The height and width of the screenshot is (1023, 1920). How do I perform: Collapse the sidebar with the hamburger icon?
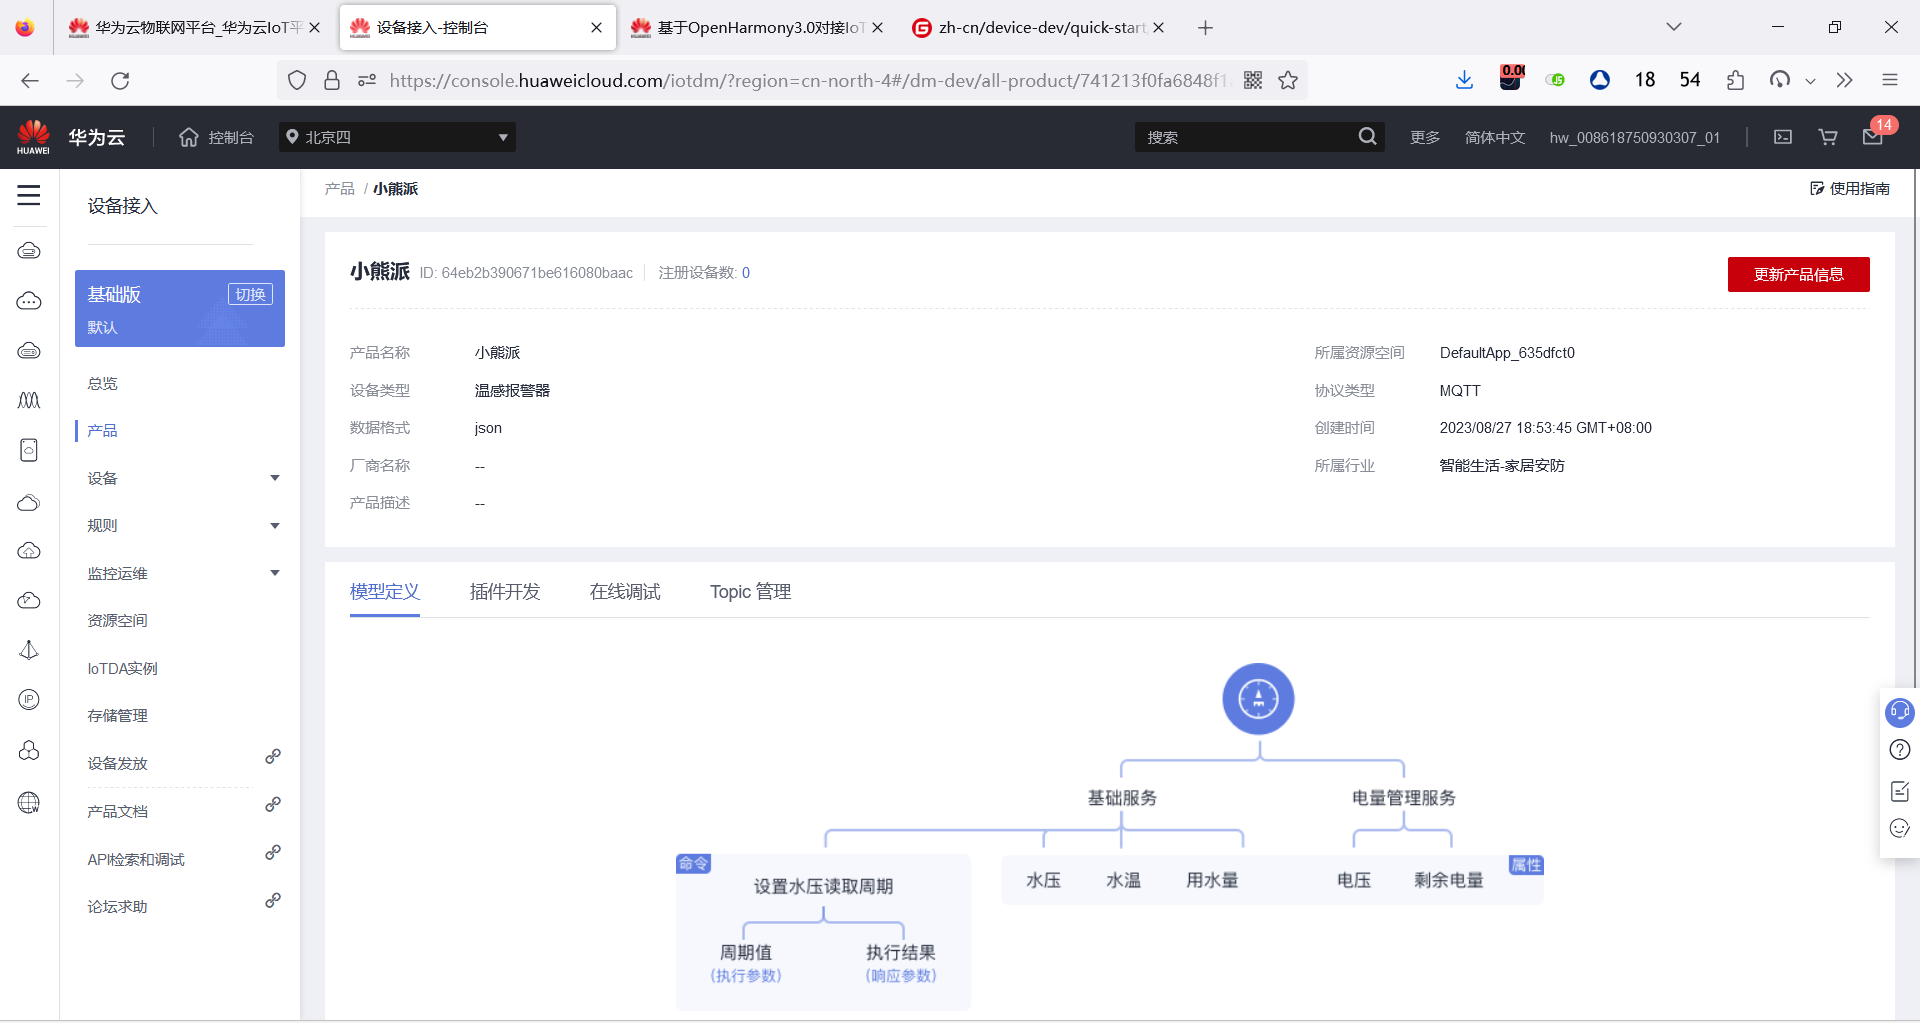click(29, 196)
